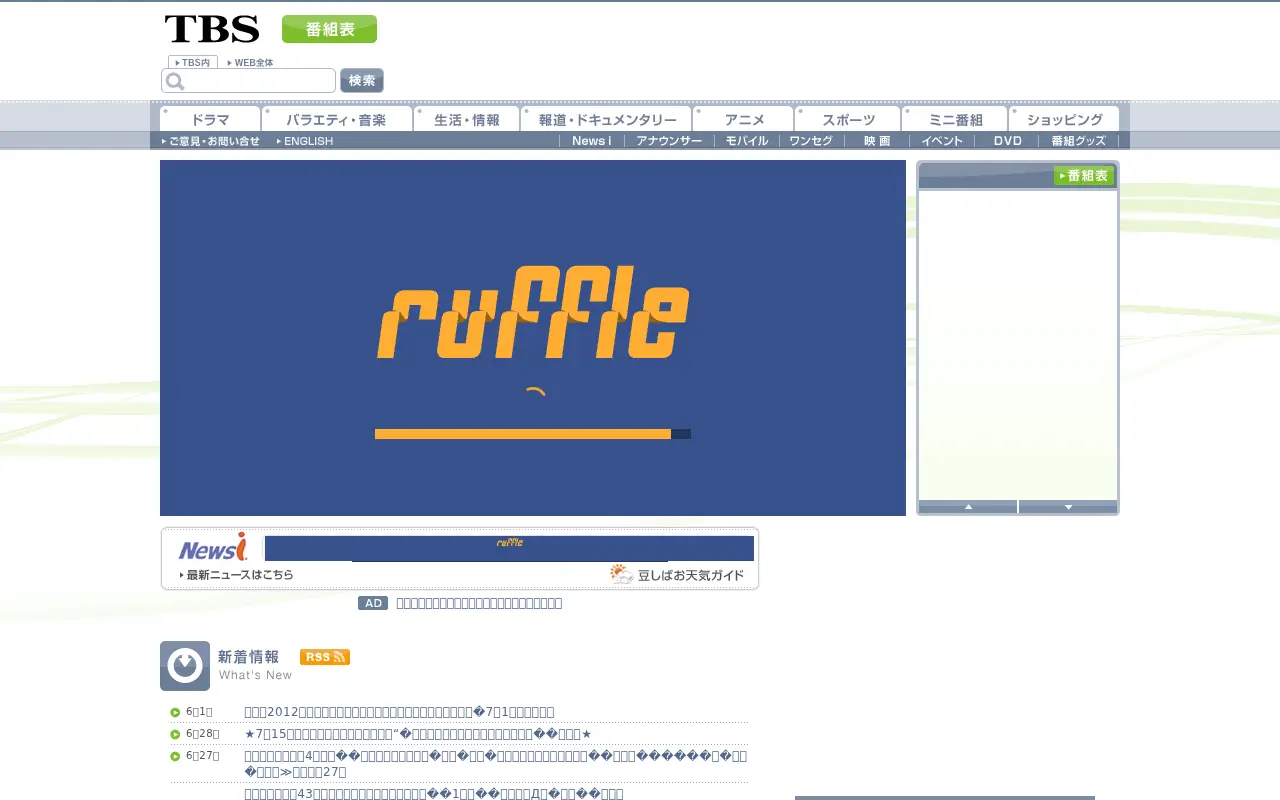
Task: Select the WEB全体 search scope tab
Action: 250,62
